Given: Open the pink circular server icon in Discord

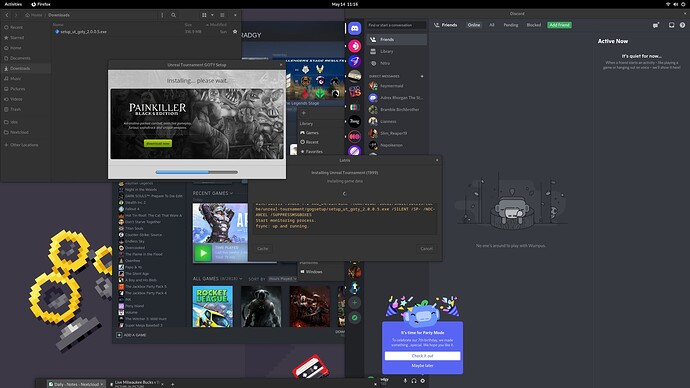Looking at the screenshot, I should (x=355, y=46).
